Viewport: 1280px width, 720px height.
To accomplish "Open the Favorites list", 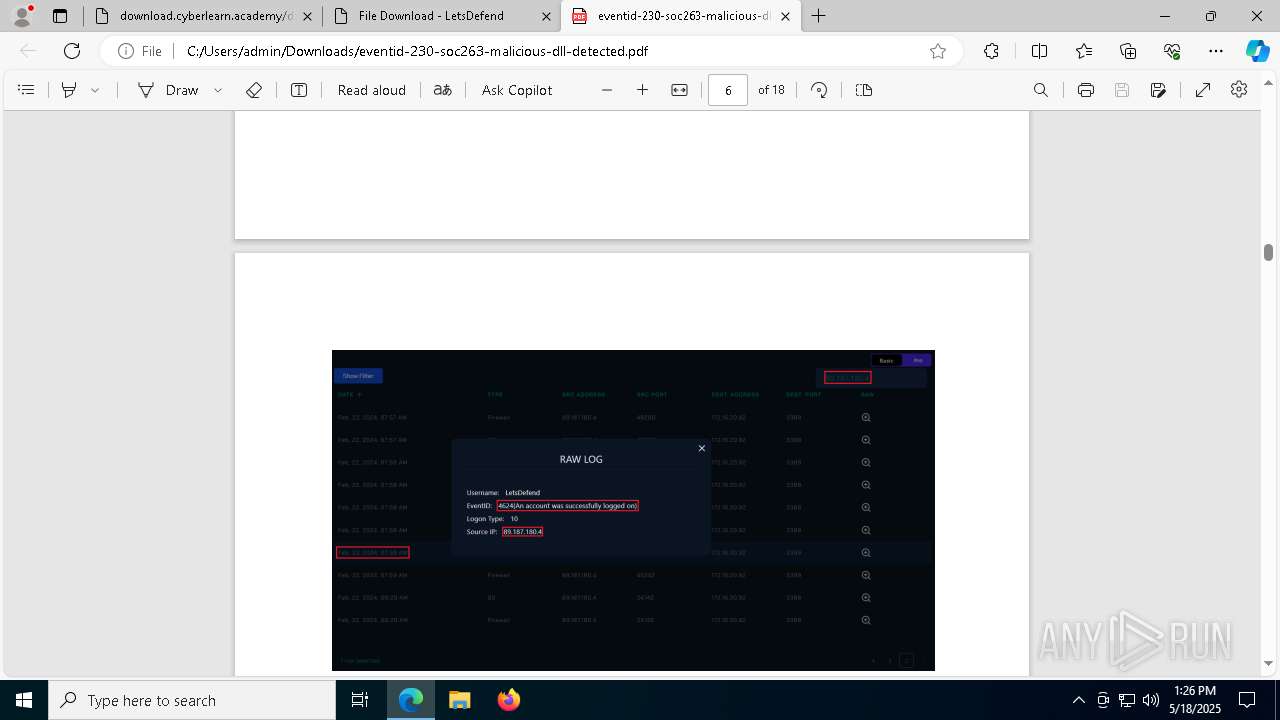I will tap(1084, 51).
